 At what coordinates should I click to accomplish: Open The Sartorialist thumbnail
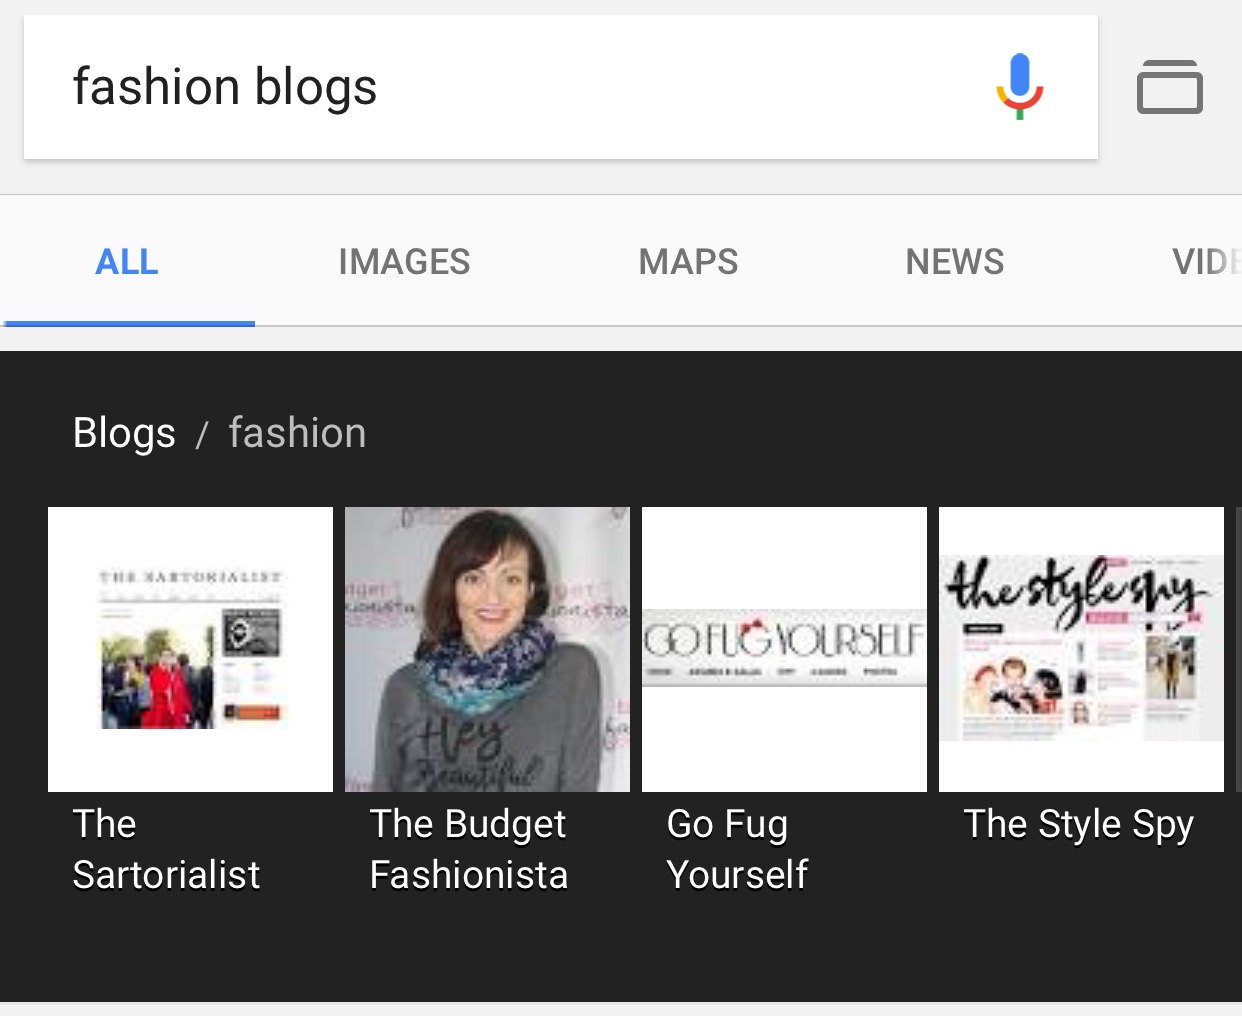point(190,649)
